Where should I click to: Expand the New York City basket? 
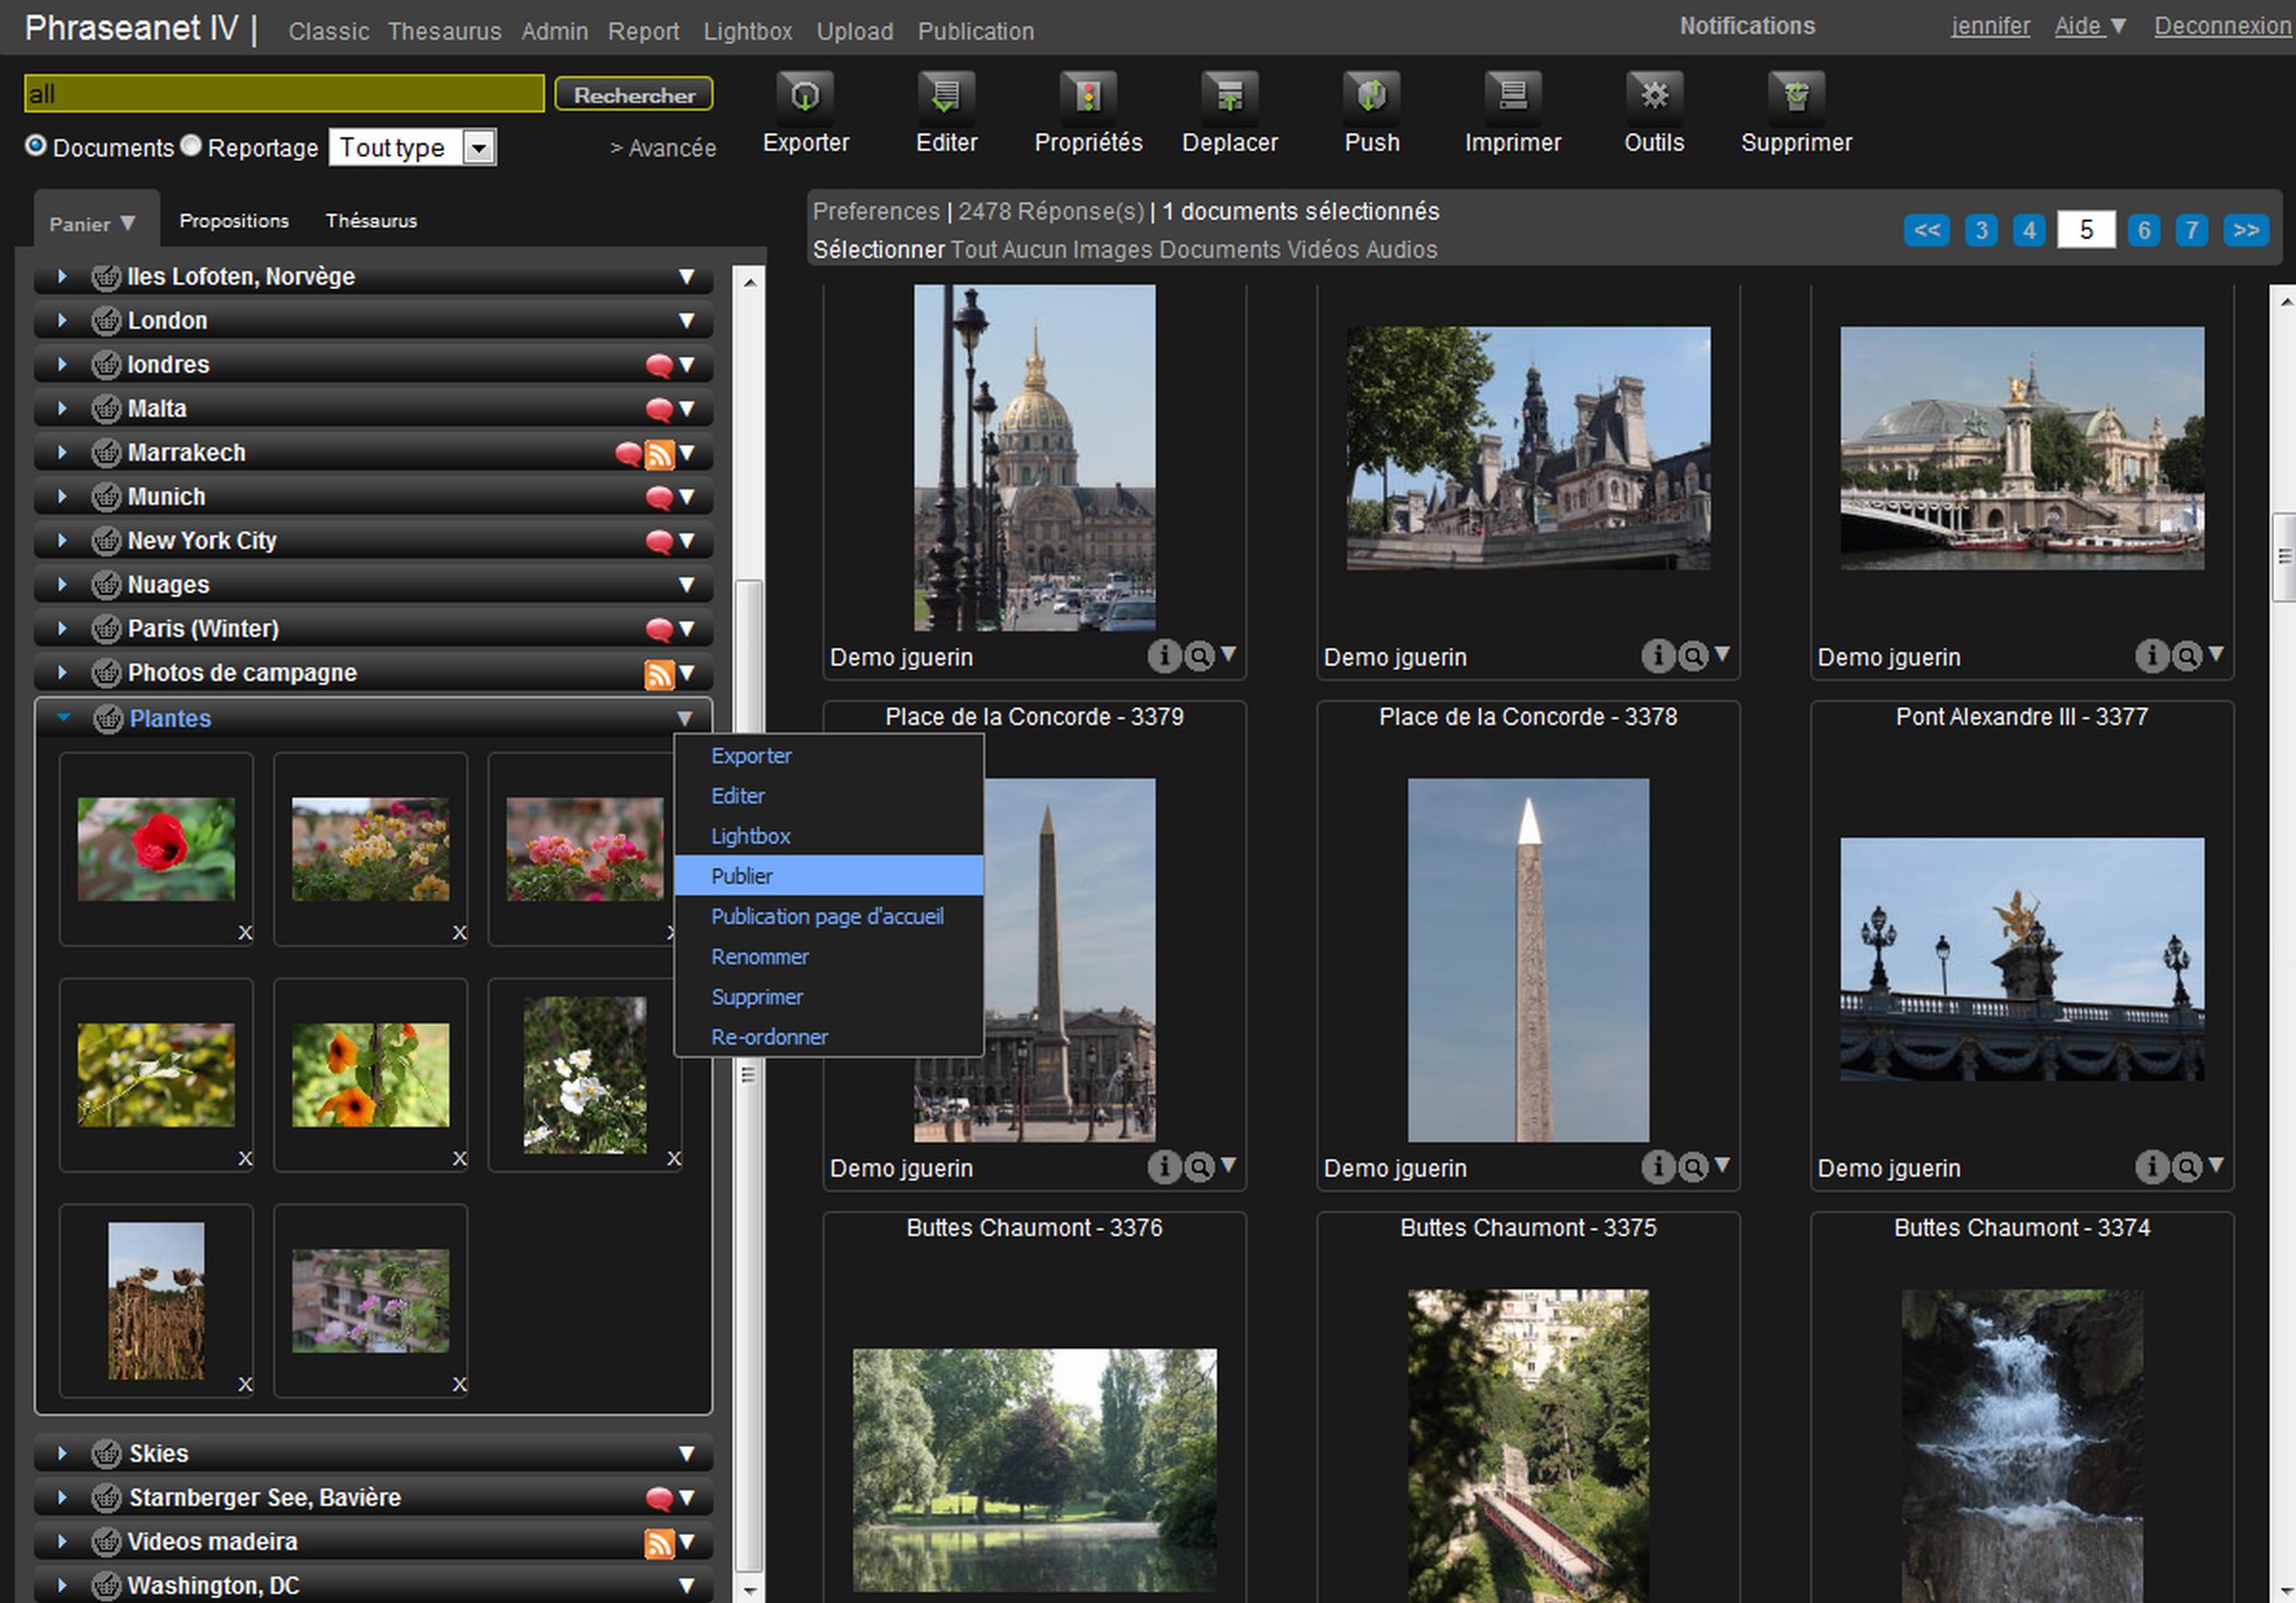pos(62,541)
